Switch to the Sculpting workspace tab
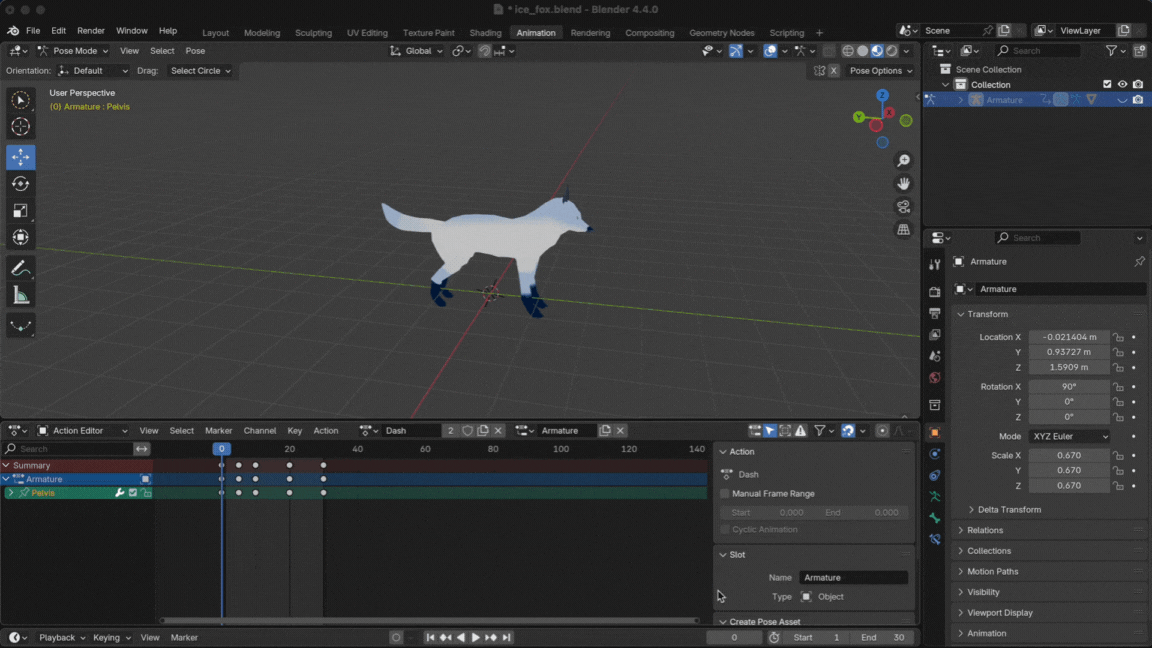The height and width of the screenshot is (648, 1152). tap(313, 32)
